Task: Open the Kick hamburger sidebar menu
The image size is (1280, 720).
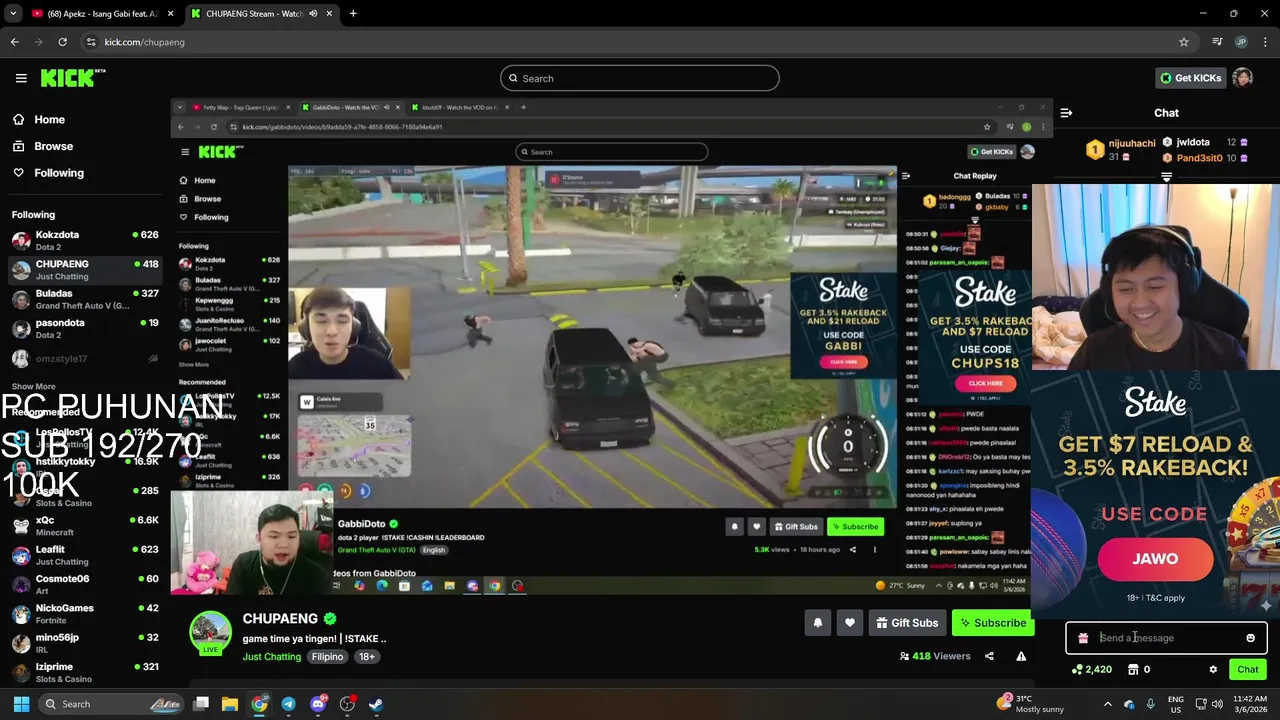Action: 21,78
